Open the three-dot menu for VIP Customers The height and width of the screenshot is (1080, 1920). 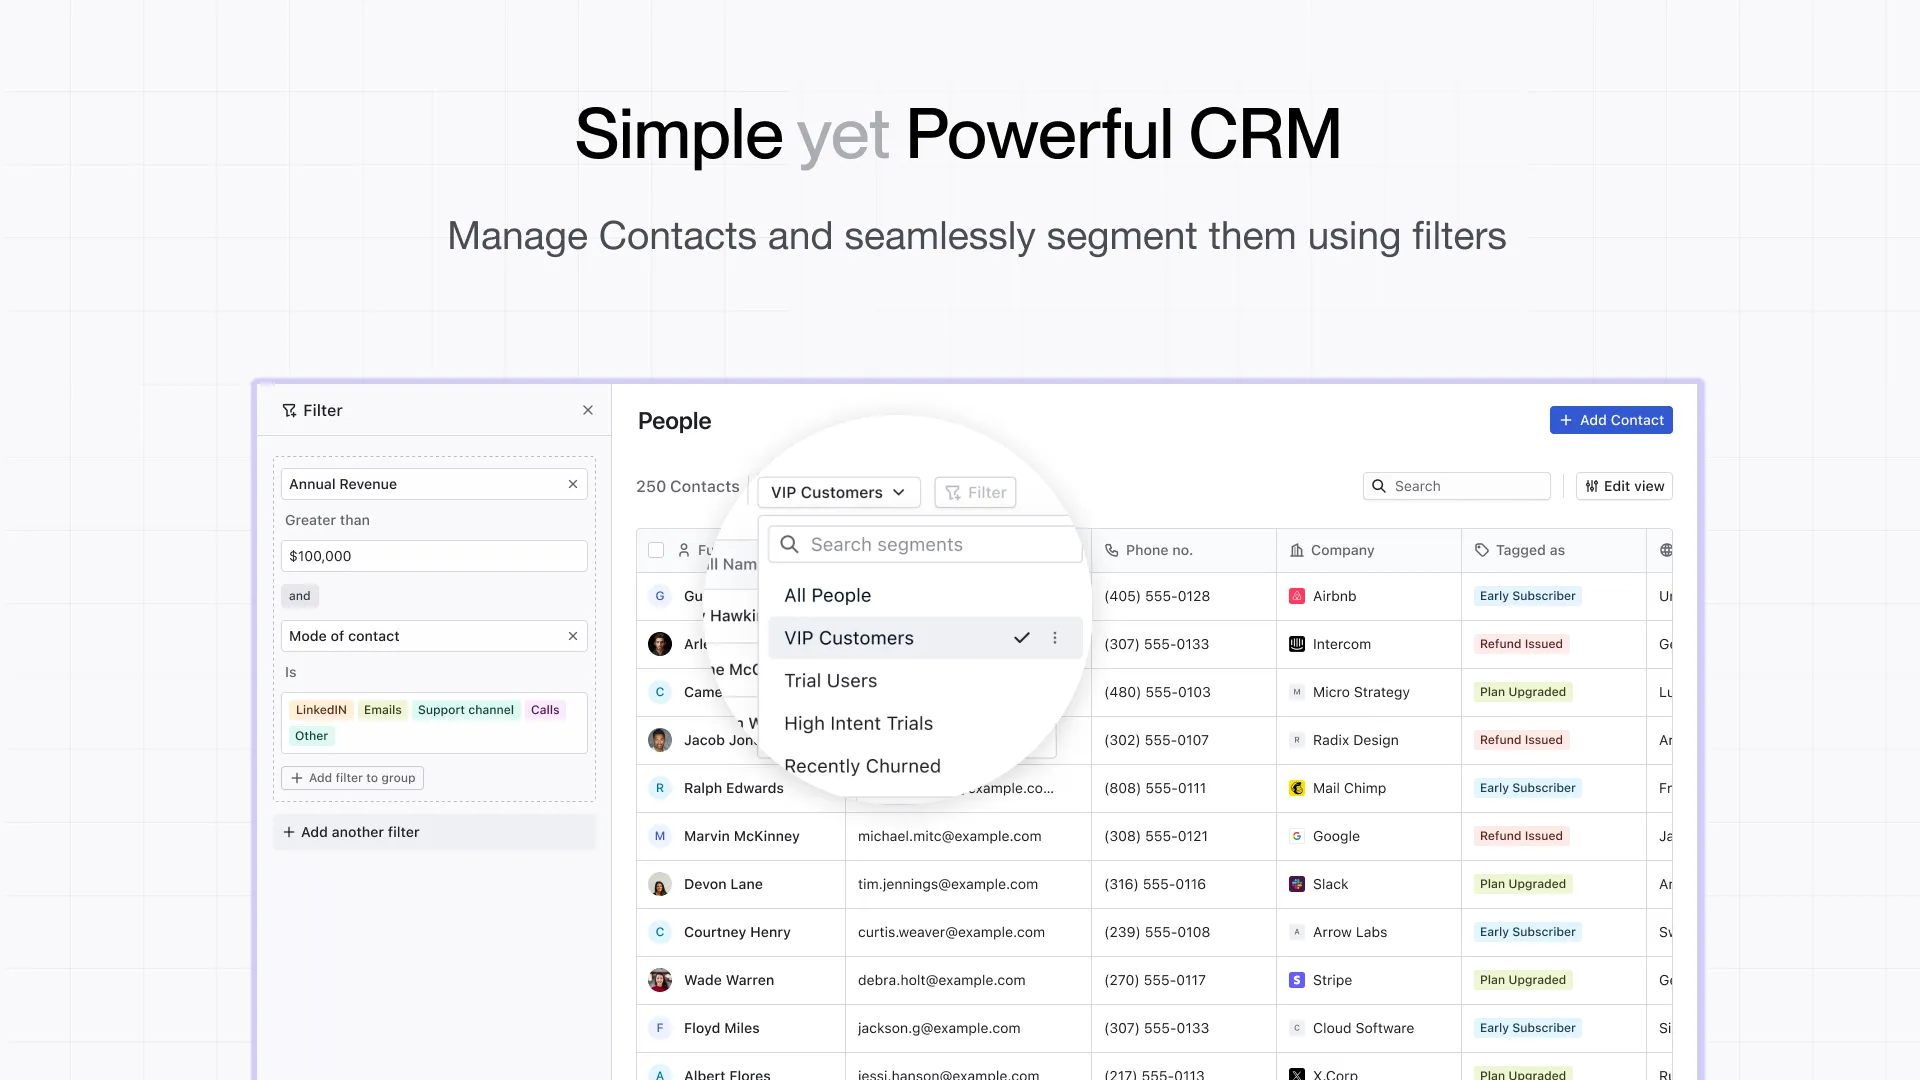pyautogui.click(x=1055, y=638)
